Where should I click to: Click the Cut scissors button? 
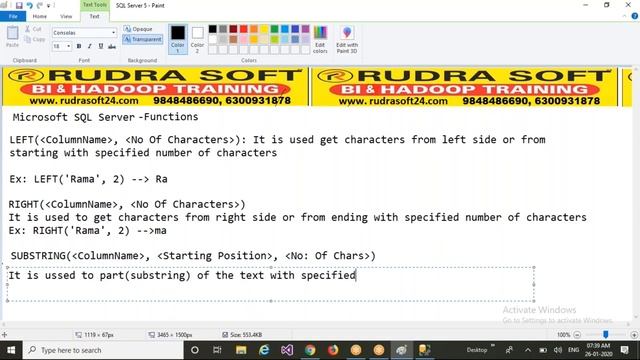click(x=33, y=29)
